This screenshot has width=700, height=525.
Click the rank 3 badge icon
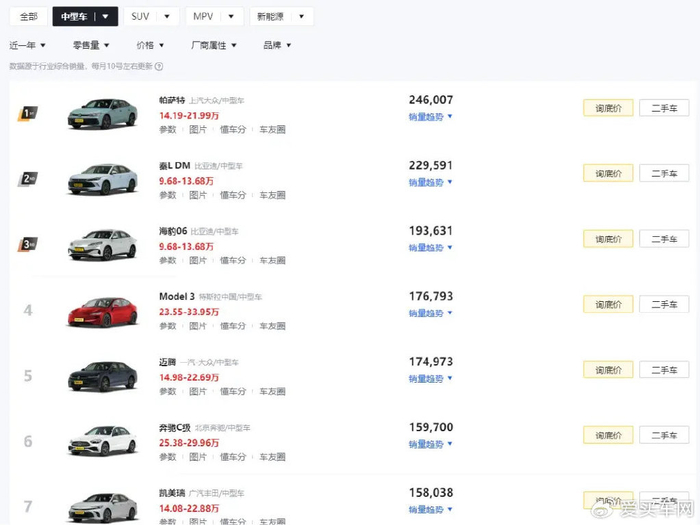click(28, 244)
